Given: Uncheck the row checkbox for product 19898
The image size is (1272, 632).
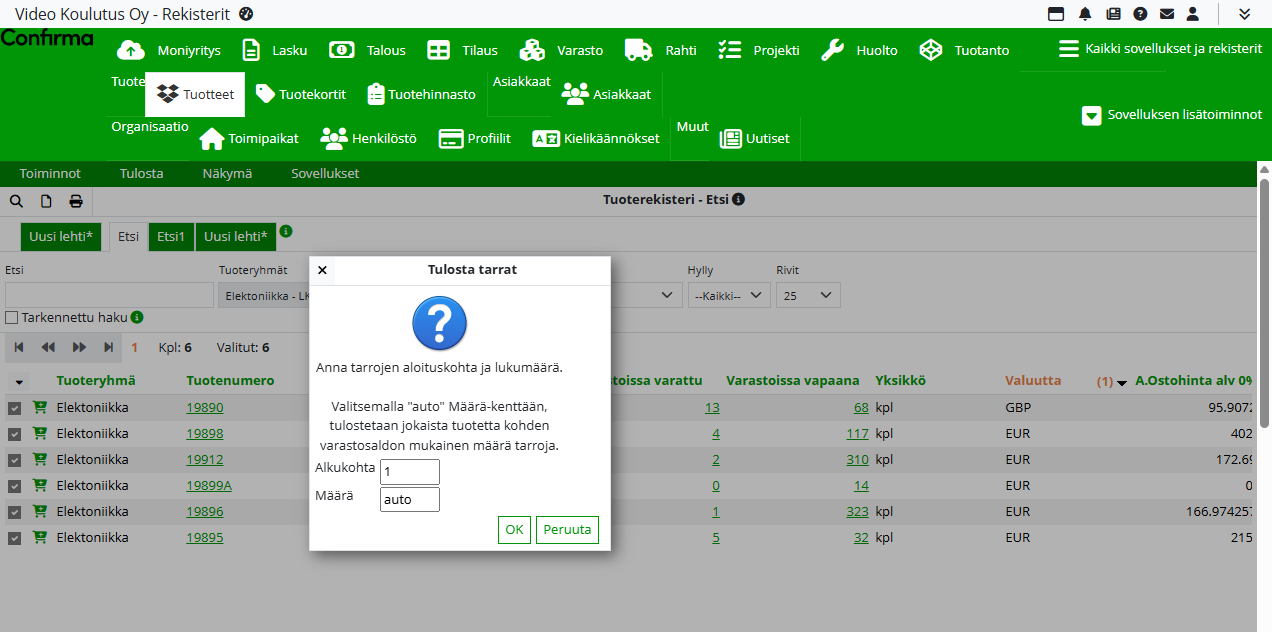Looking at the screenshot, I should tap(15, 434).
